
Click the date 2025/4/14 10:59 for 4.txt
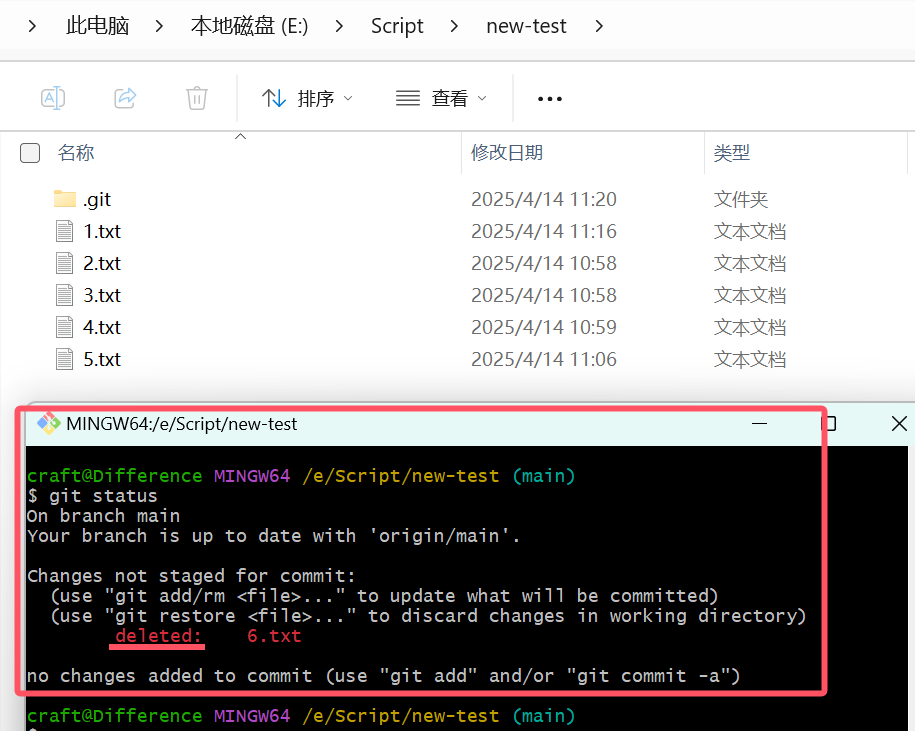pos(544,327)
